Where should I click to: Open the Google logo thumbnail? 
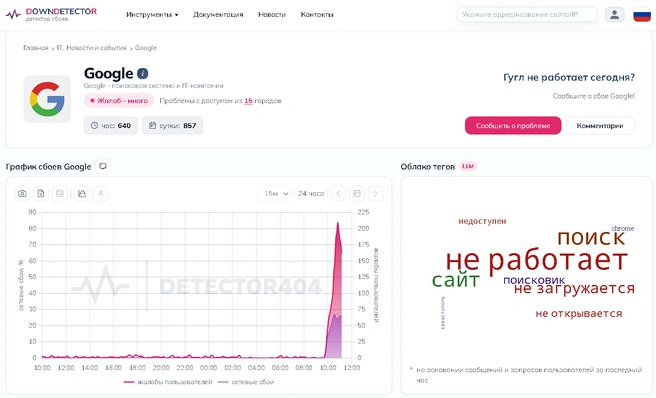tap(47, 99)
